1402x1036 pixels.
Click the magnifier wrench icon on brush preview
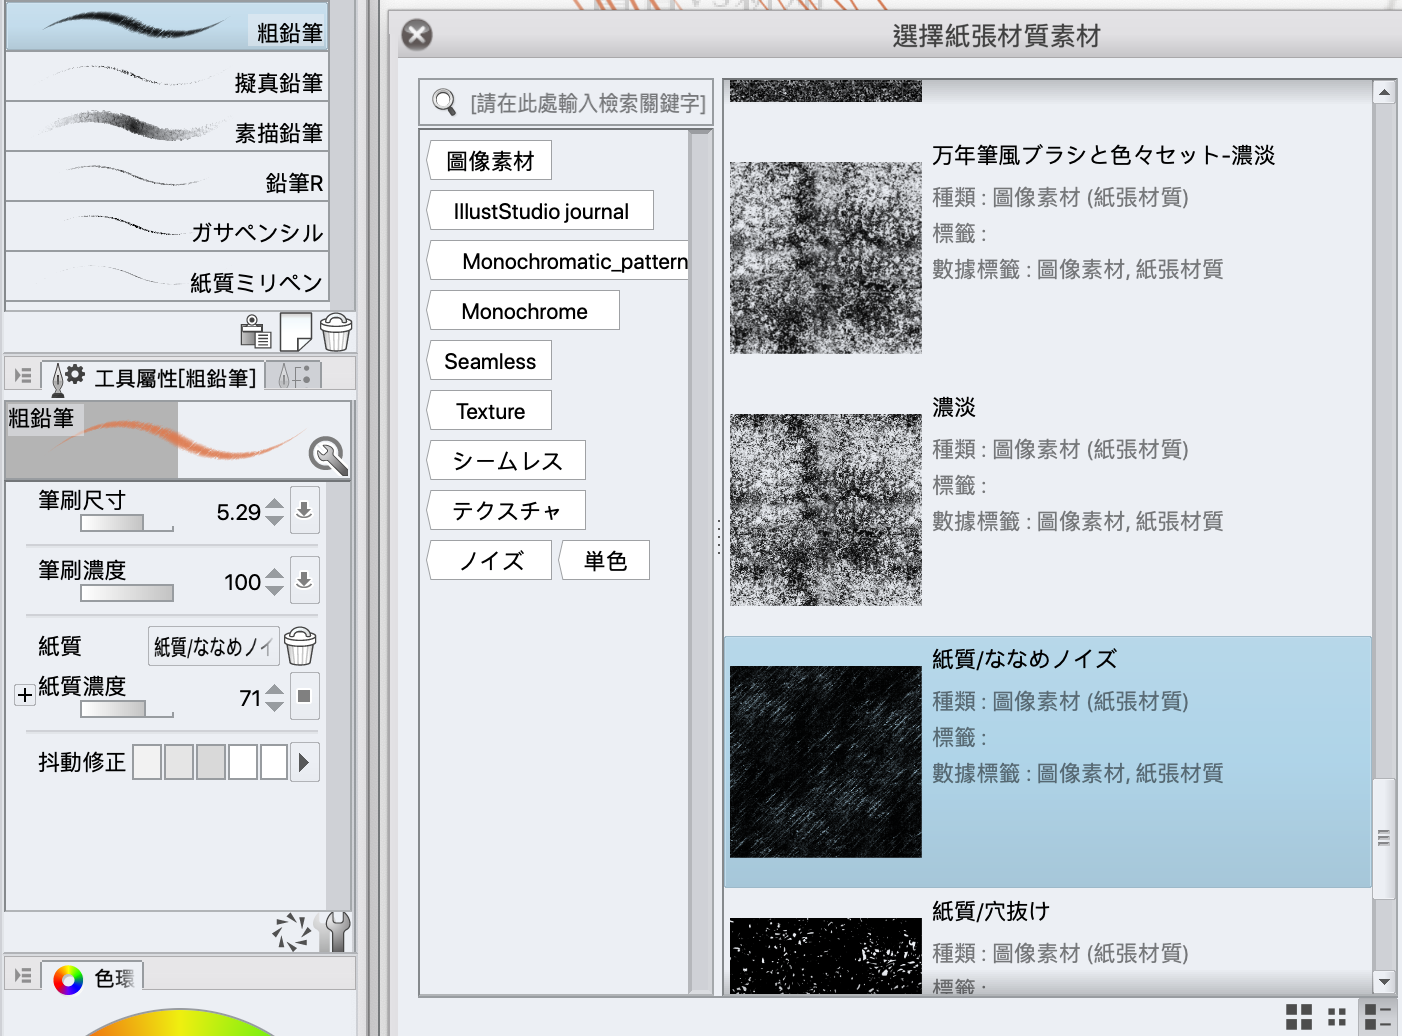click(x=328, y=456)
